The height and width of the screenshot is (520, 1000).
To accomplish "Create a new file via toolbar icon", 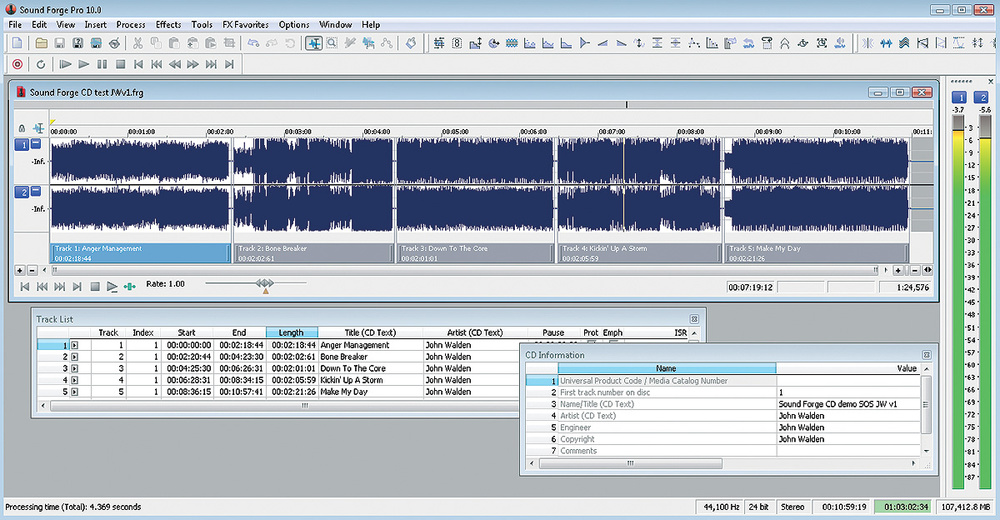I will click(x=17, y=43).
